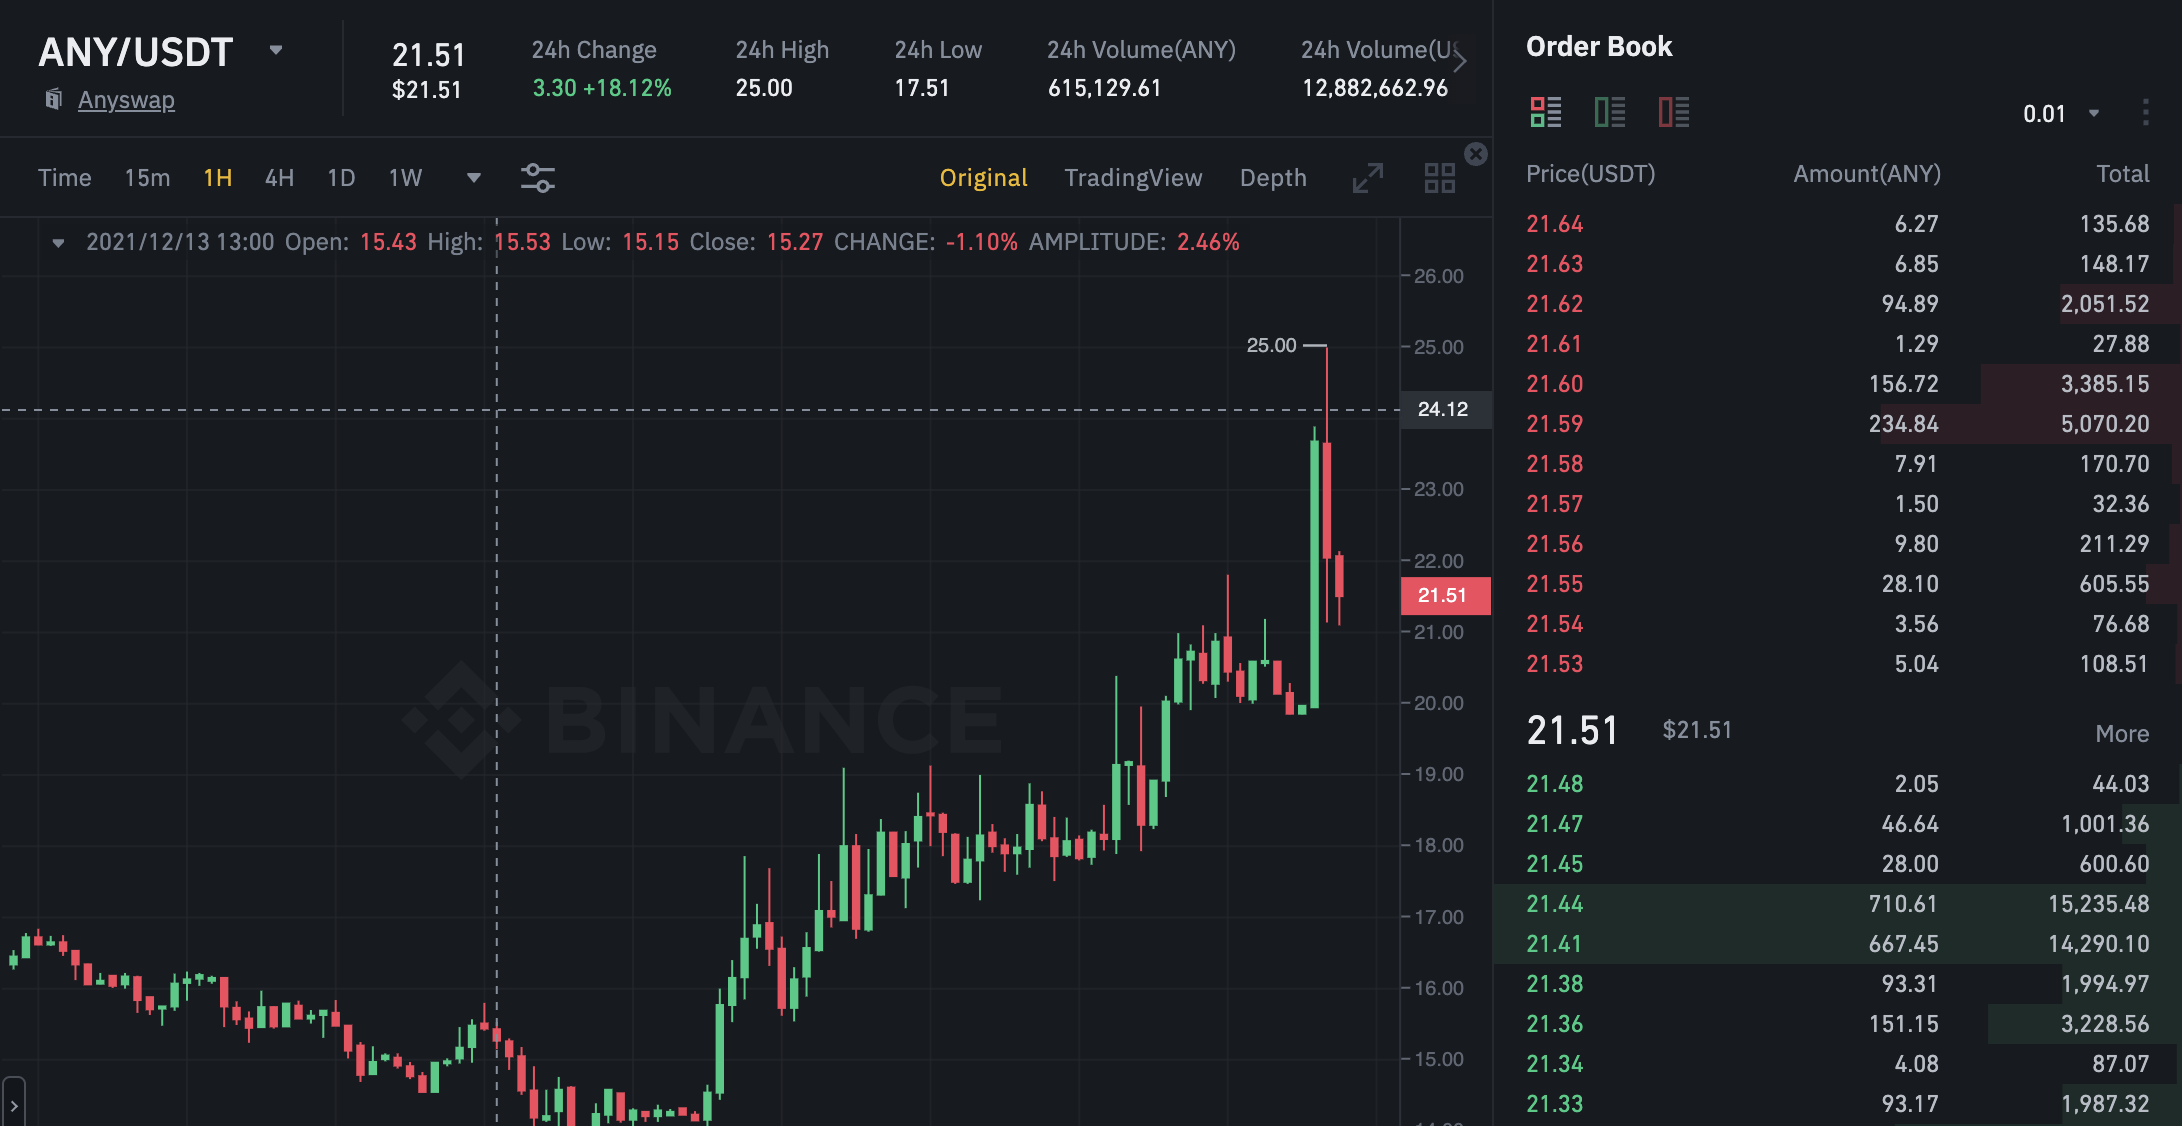Switch chart interval to 1D
This screenshot has height=1126, width=2182.
(341, 178)
